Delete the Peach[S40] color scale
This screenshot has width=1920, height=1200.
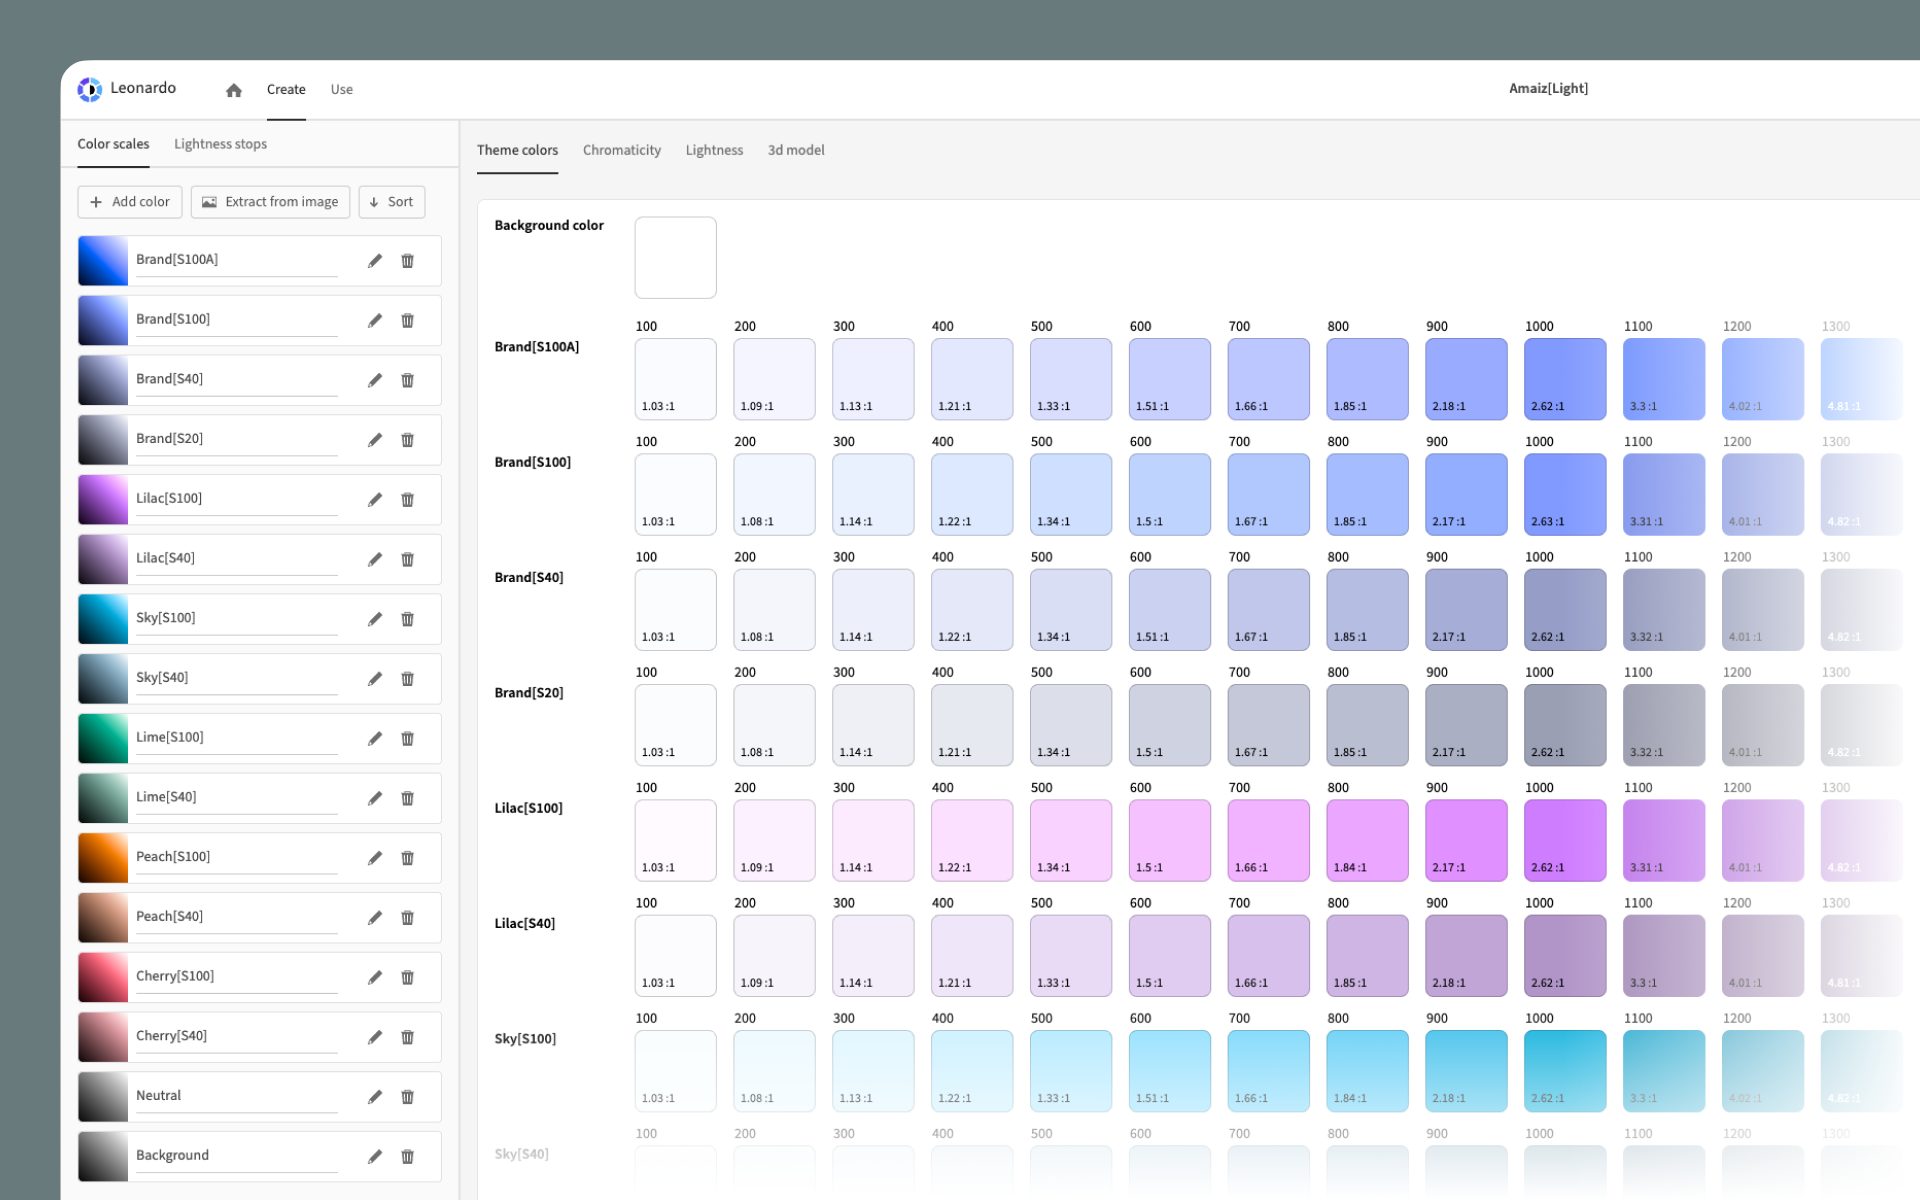pos(408,918)
